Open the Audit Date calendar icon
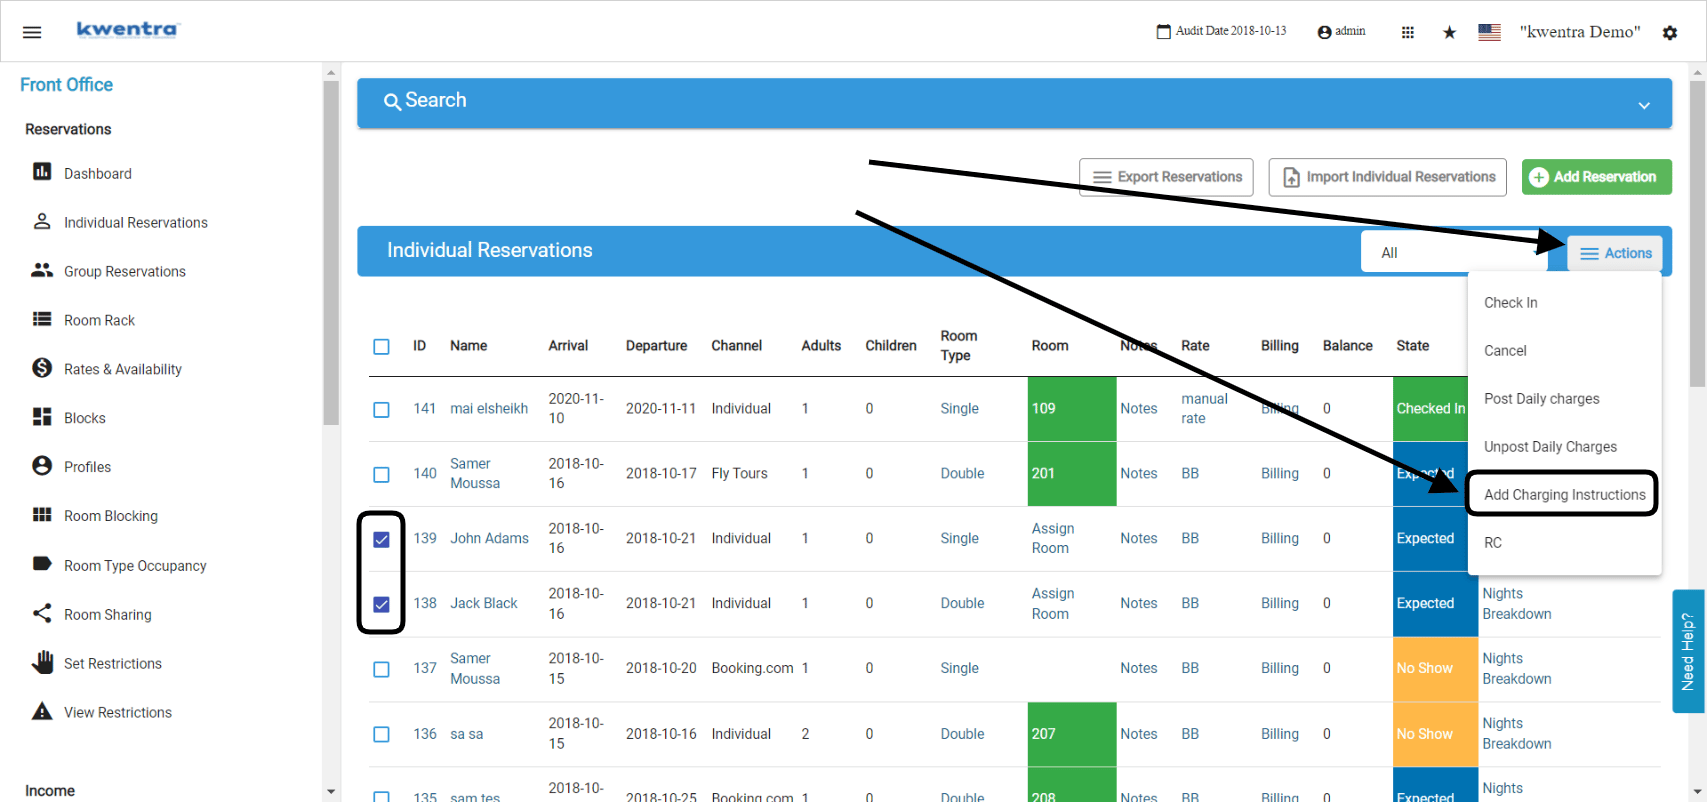 1163,32
